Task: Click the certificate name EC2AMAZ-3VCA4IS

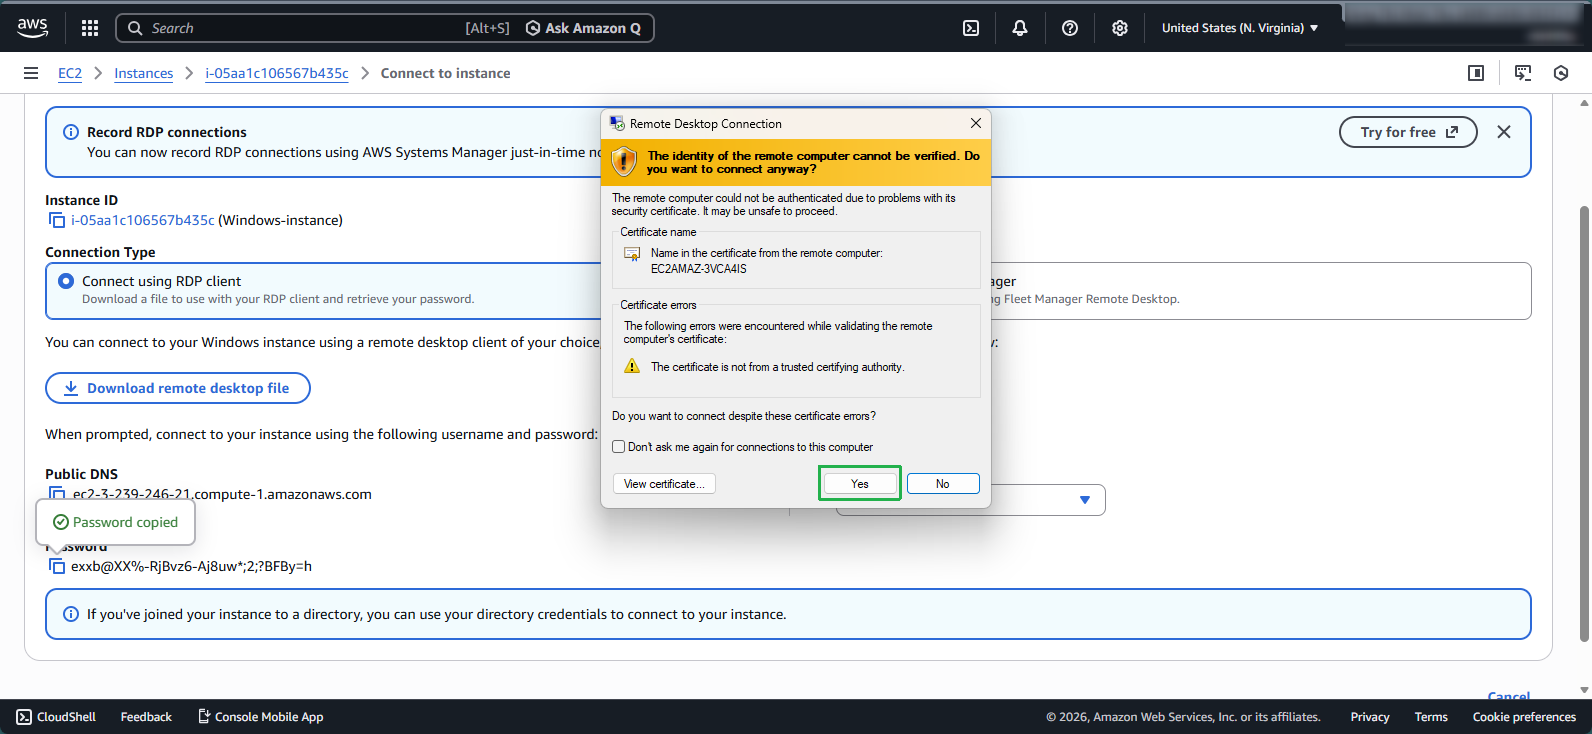Action: click(699, 269)
